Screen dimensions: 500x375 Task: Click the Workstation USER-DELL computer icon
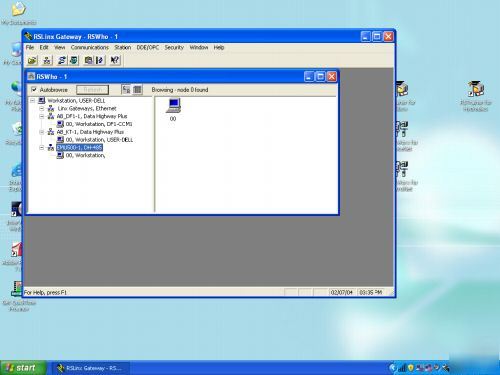[x=42, y=100]
